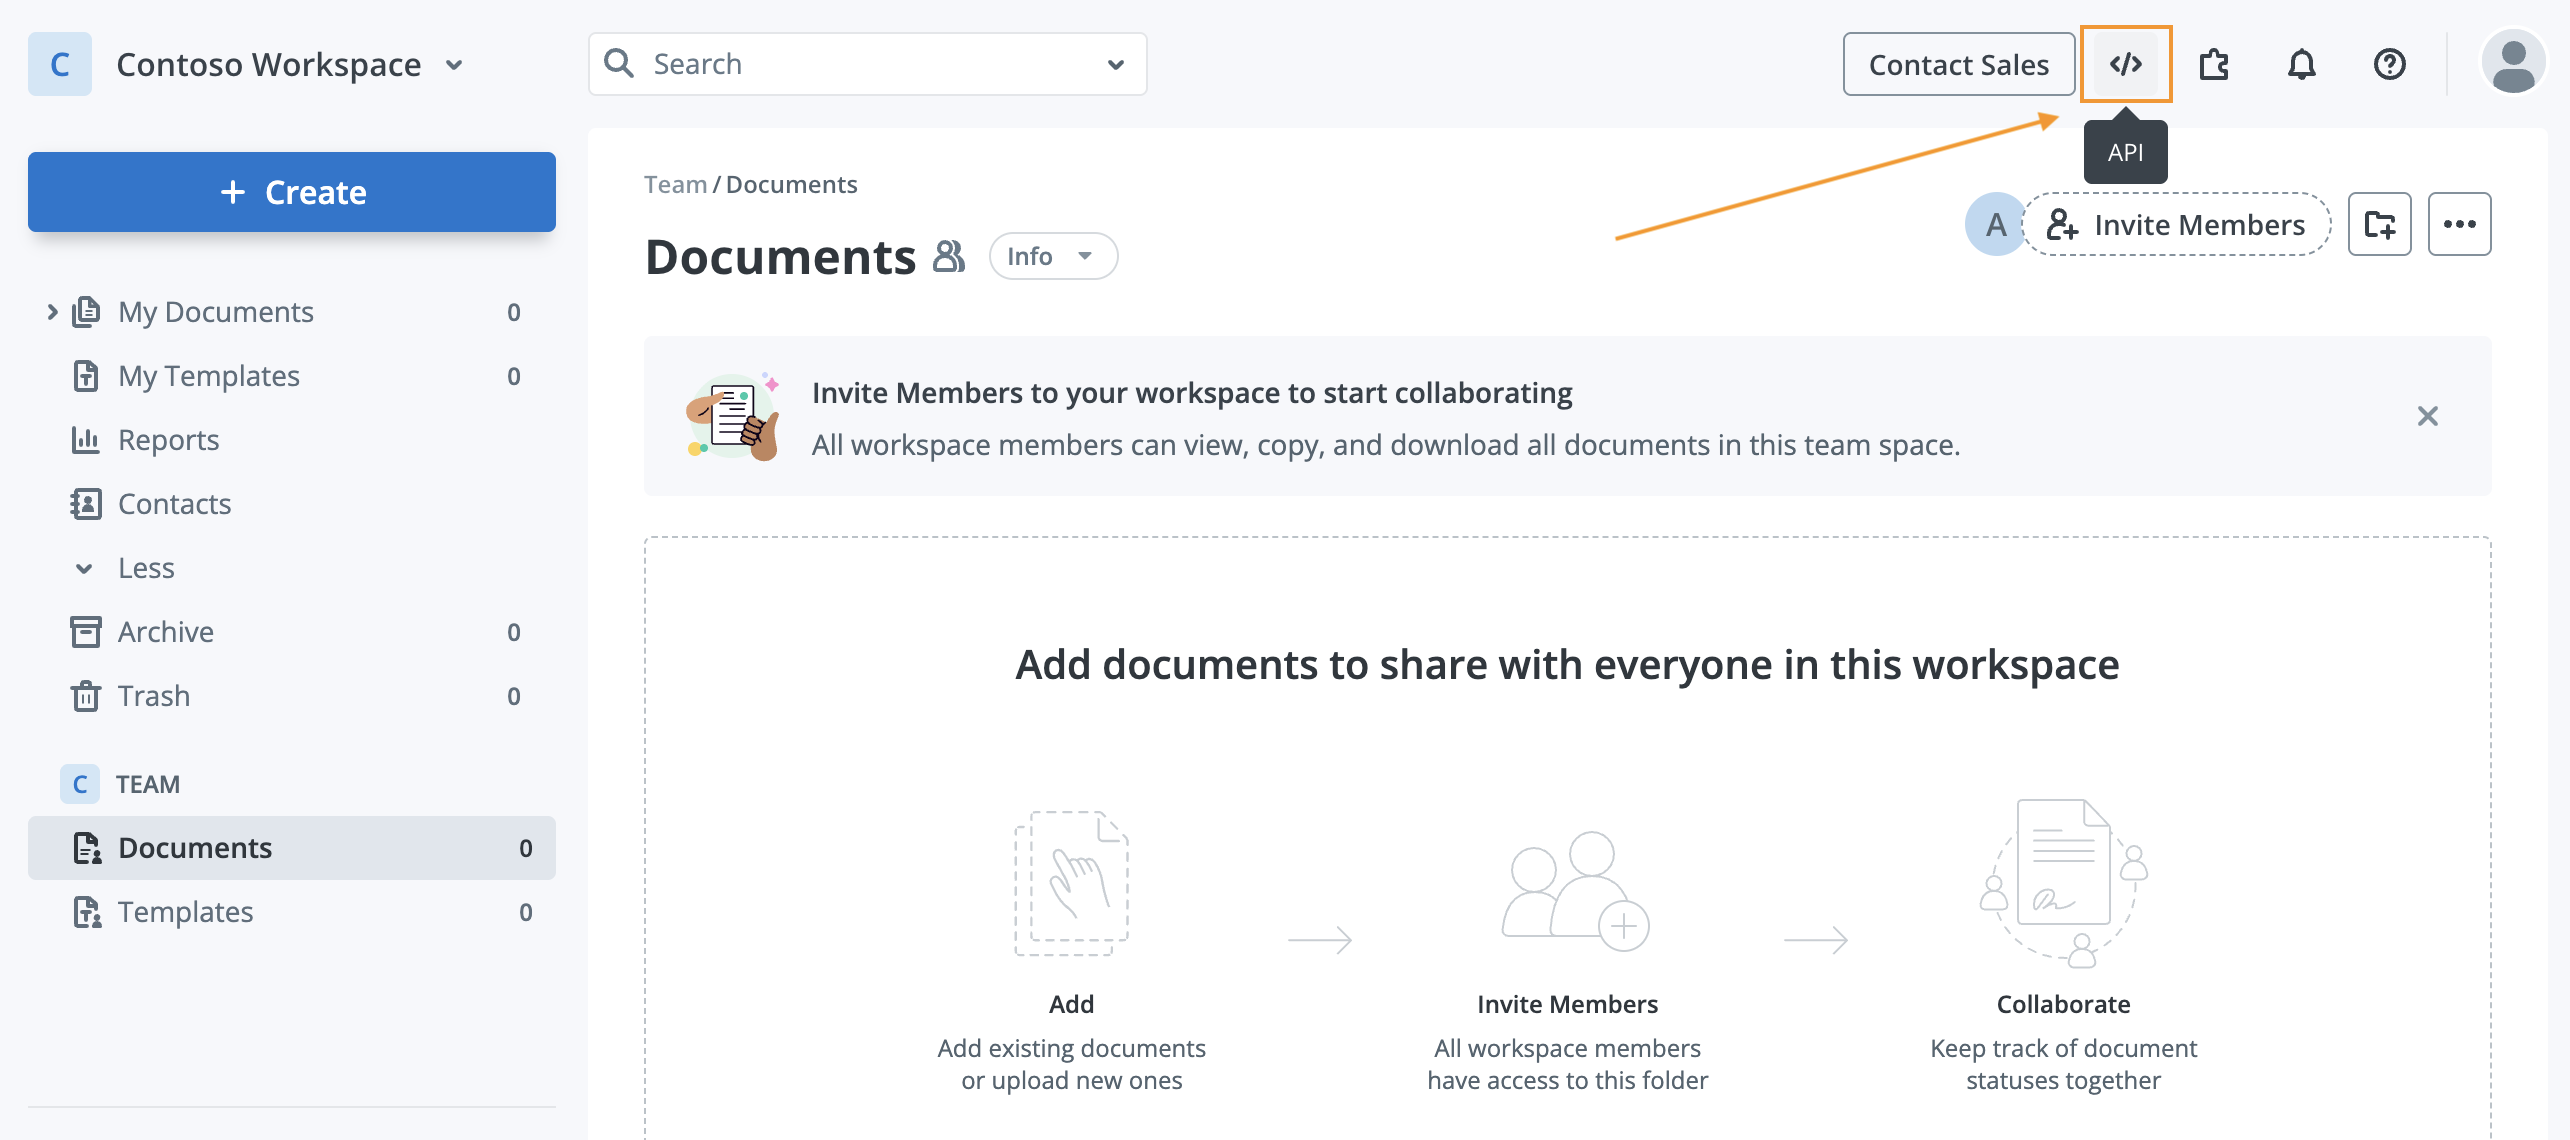Click member avatar A
The width and height of the screenshot is (2570, 1140).
[x=1996, y=224]
